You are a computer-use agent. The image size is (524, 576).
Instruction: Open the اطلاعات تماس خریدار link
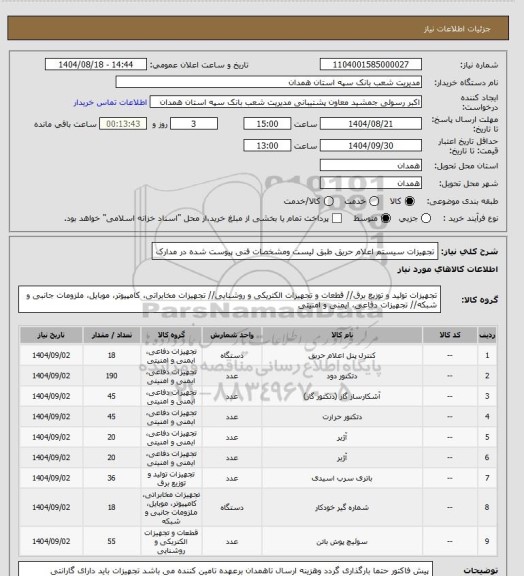click(110, 102)
